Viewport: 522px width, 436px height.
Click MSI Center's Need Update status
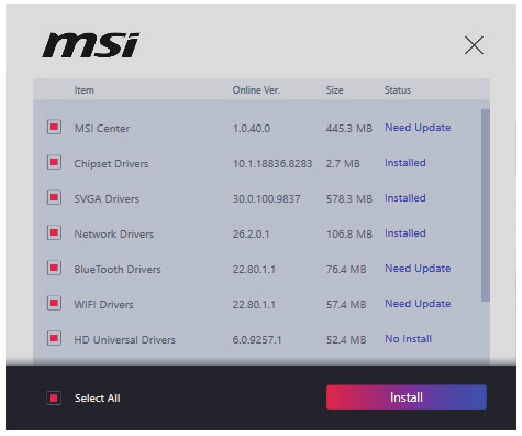pyautogui.click(x=418, y=127)
